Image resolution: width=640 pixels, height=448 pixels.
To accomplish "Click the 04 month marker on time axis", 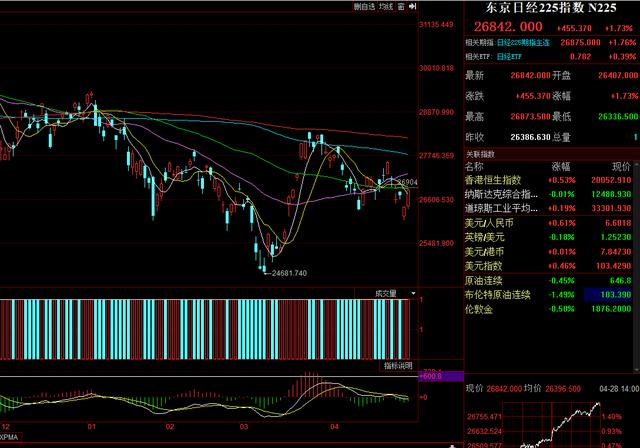I will [334, 427].
